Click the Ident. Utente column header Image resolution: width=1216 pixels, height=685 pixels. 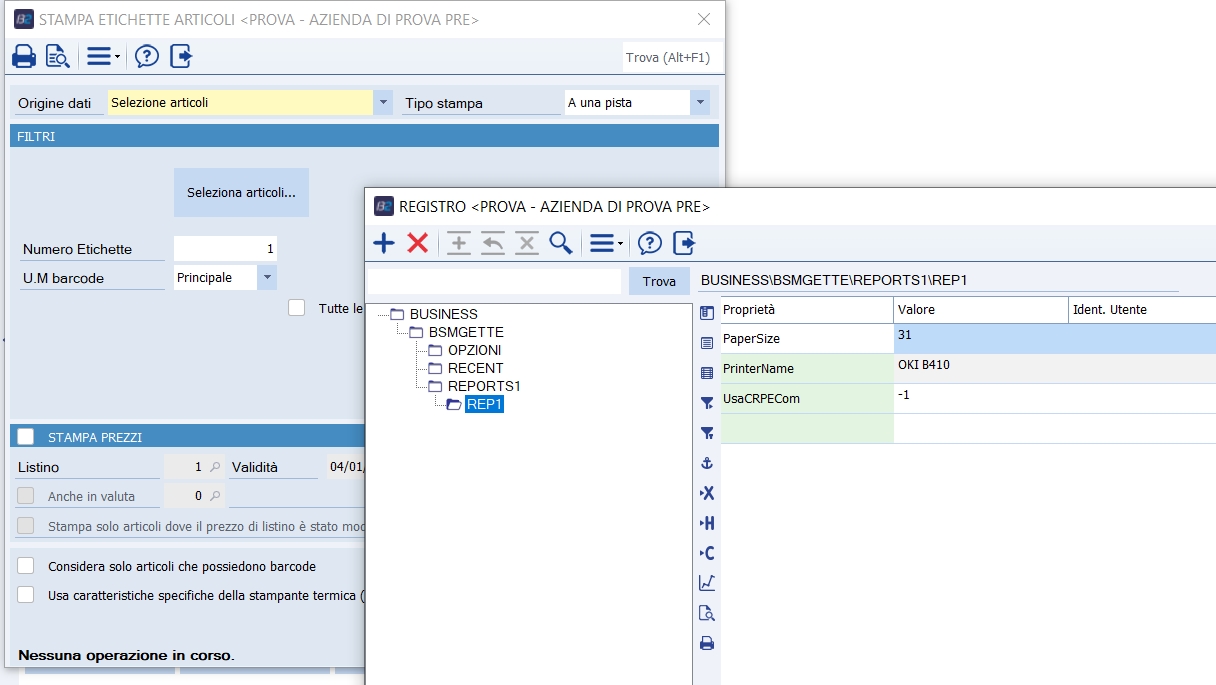pyautogui.click(x=1142, y=310)
